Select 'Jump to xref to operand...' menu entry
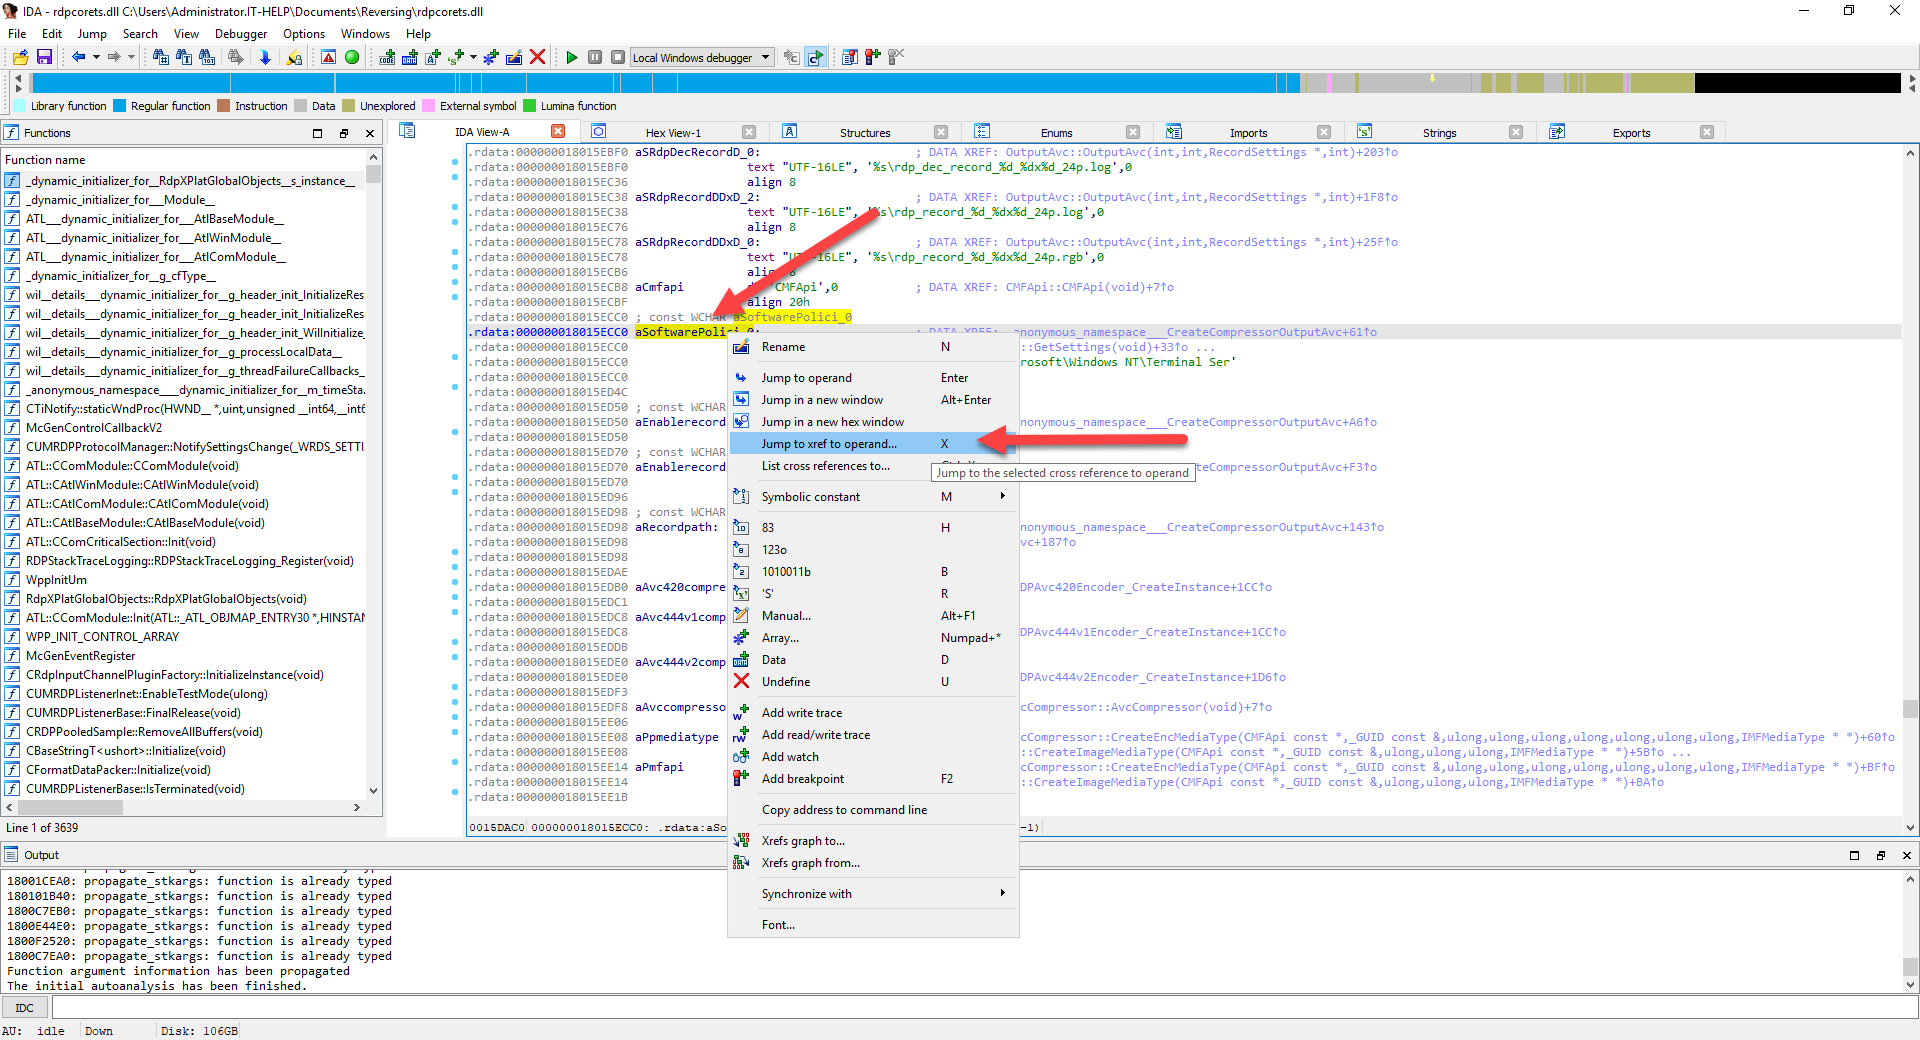This screenshot has height=1040, width=1920. (x=829, y=443)
